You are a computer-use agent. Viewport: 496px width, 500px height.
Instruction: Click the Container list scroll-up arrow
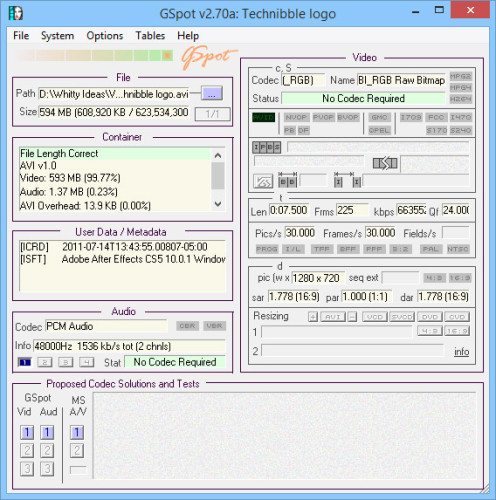point(218,155)
